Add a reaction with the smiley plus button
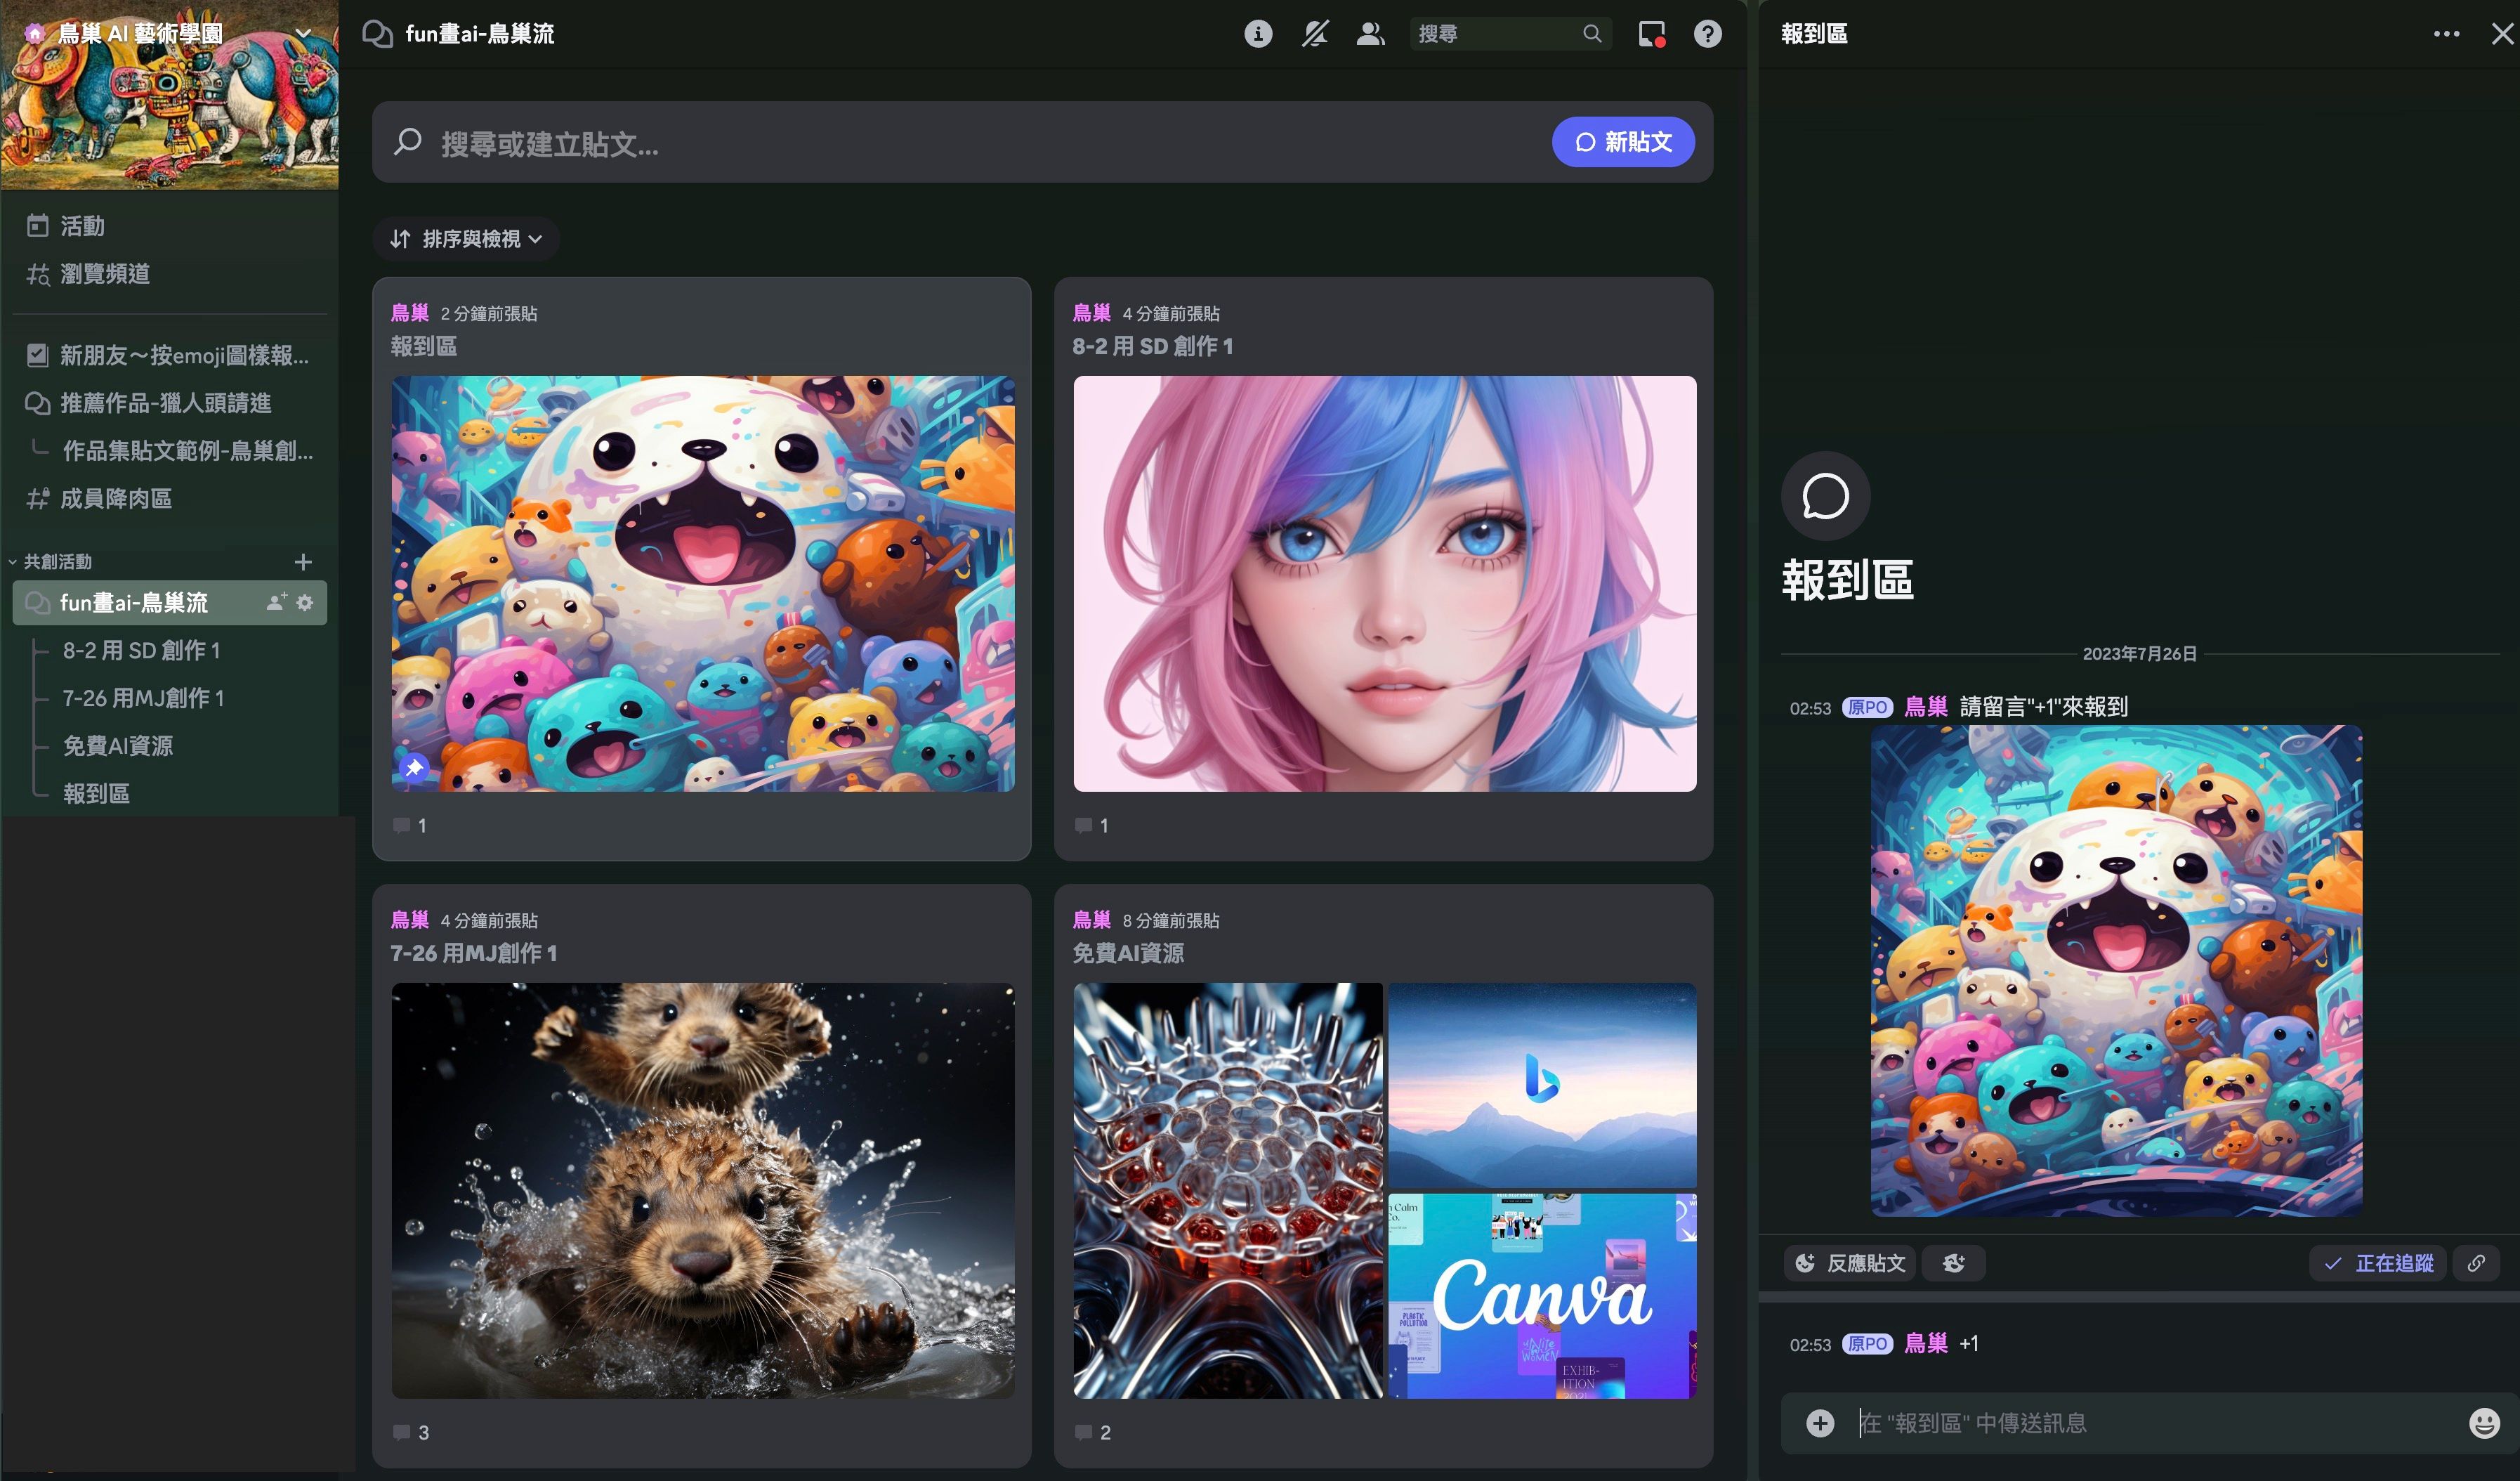Screen dimensions: 2520x1481 point(1953,1263)
